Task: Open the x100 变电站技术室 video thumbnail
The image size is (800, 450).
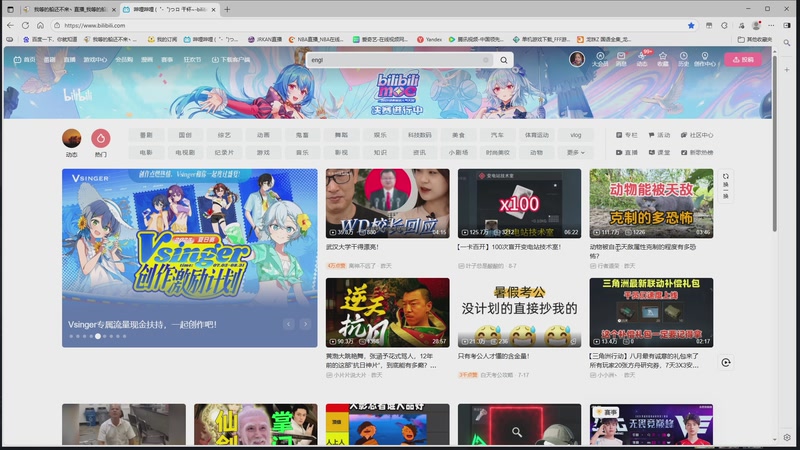Action: [519, 204]
